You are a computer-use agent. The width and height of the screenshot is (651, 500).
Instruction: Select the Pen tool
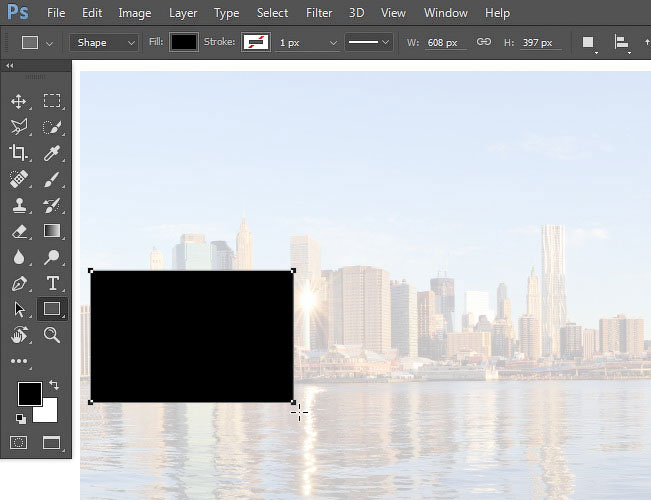19,284
